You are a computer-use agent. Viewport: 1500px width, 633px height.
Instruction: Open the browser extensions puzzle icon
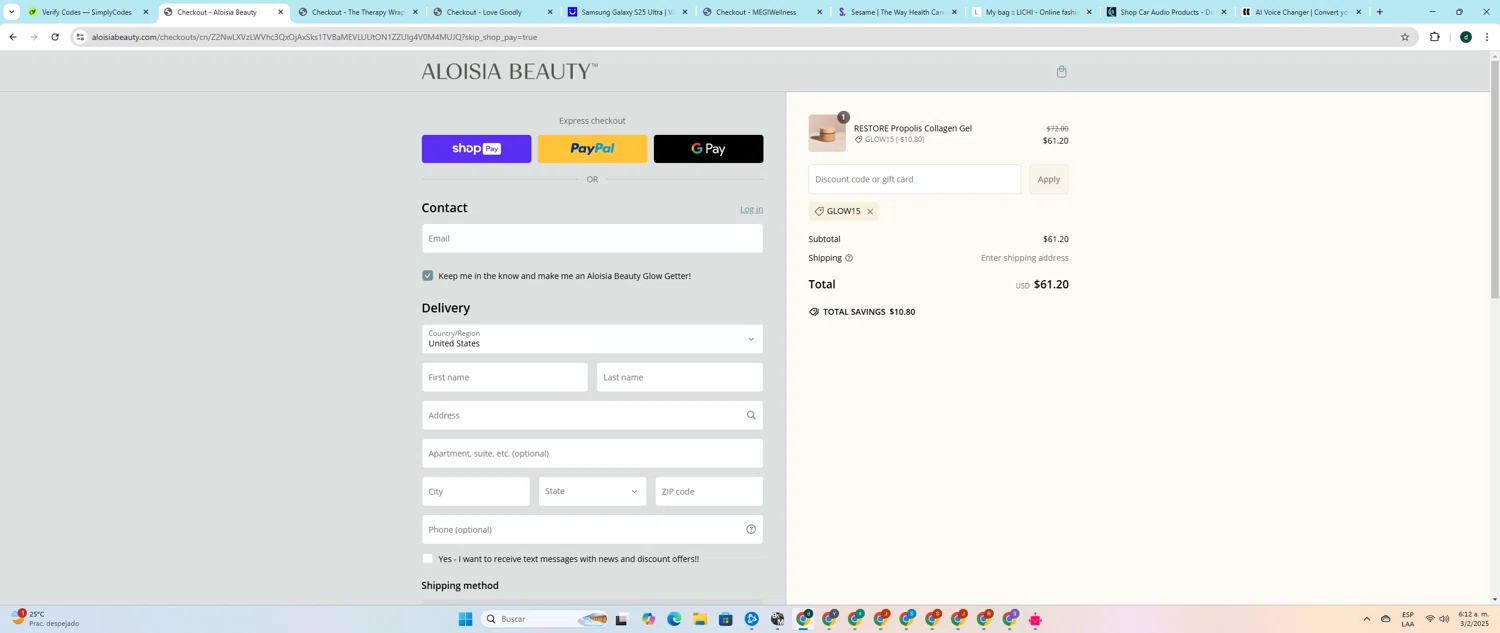tap(1435, 37)
